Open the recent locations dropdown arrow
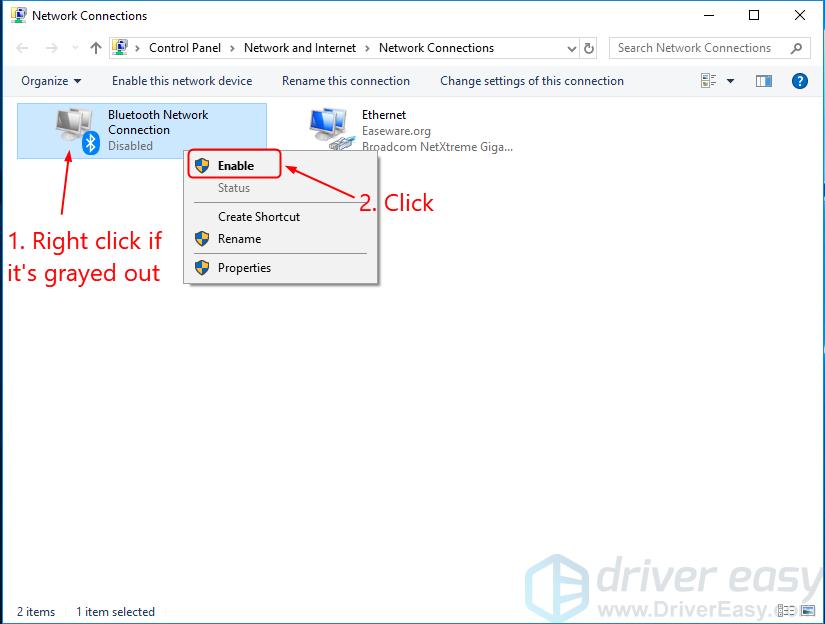The width and height of the screenshot is (825, 624). coord(73,48)
